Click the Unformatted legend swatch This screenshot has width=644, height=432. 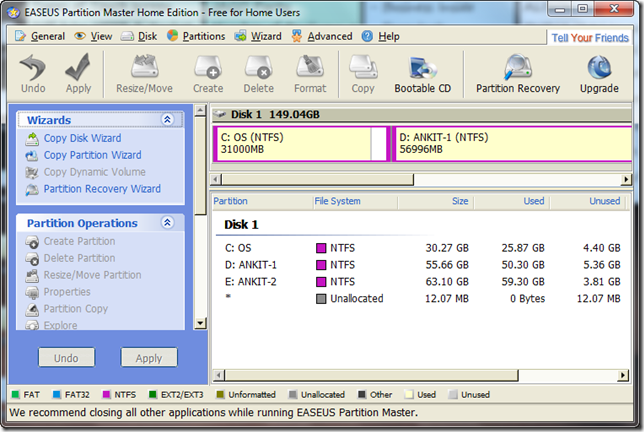point(220,395)
